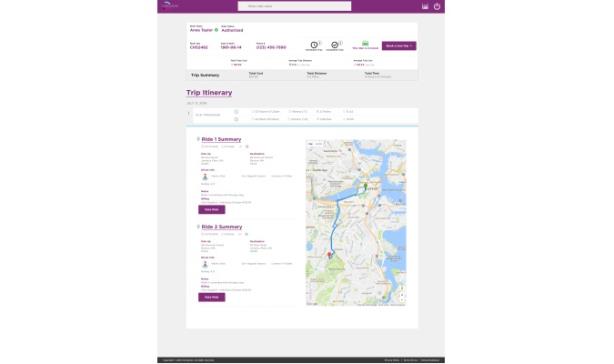Click the red destination pin on map
614x364 pixels.
[x=329, y=255]
